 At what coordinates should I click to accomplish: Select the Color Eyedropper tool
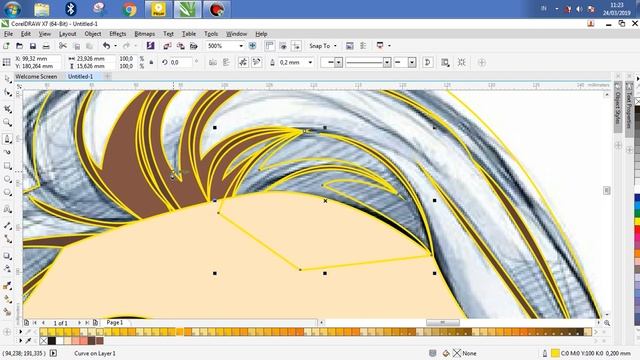(7, 286)
